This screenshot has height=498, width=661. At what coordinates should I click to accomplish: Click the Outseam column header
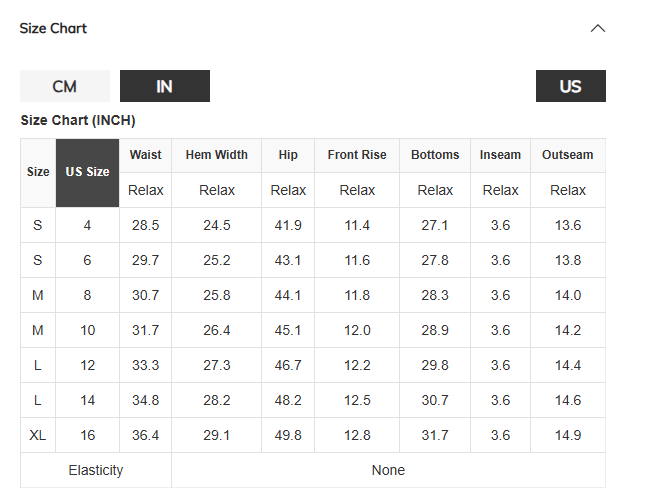click(x=568, y=155)
